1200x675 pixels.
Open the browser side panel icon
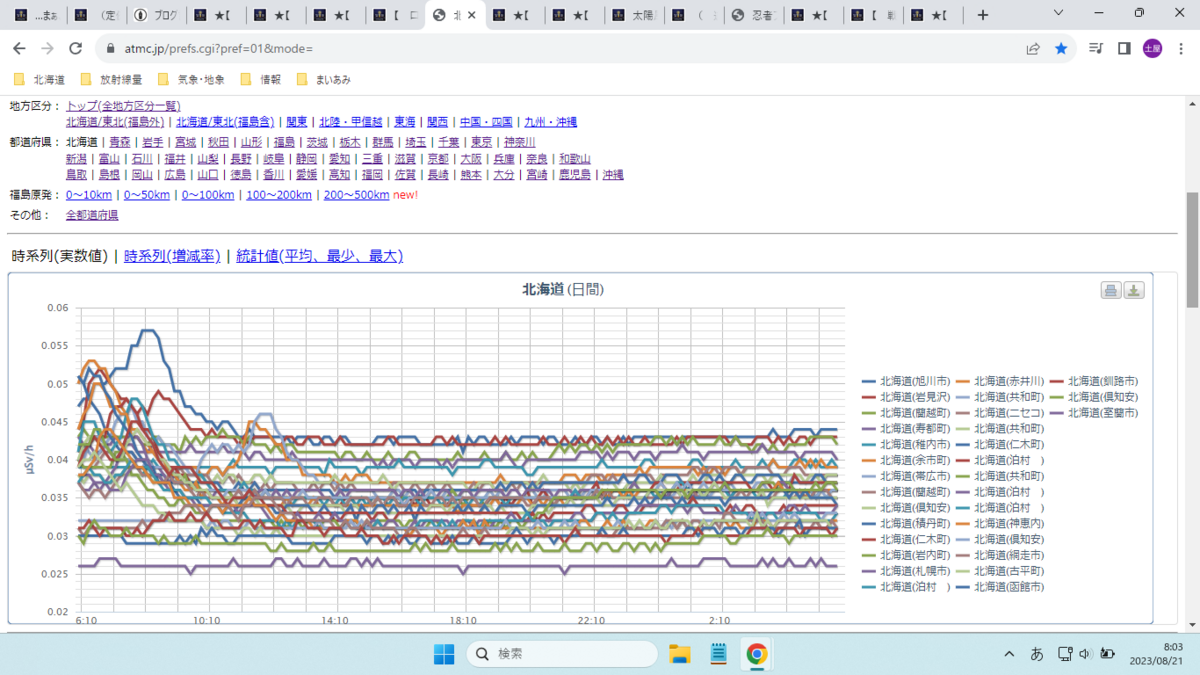1124,48
